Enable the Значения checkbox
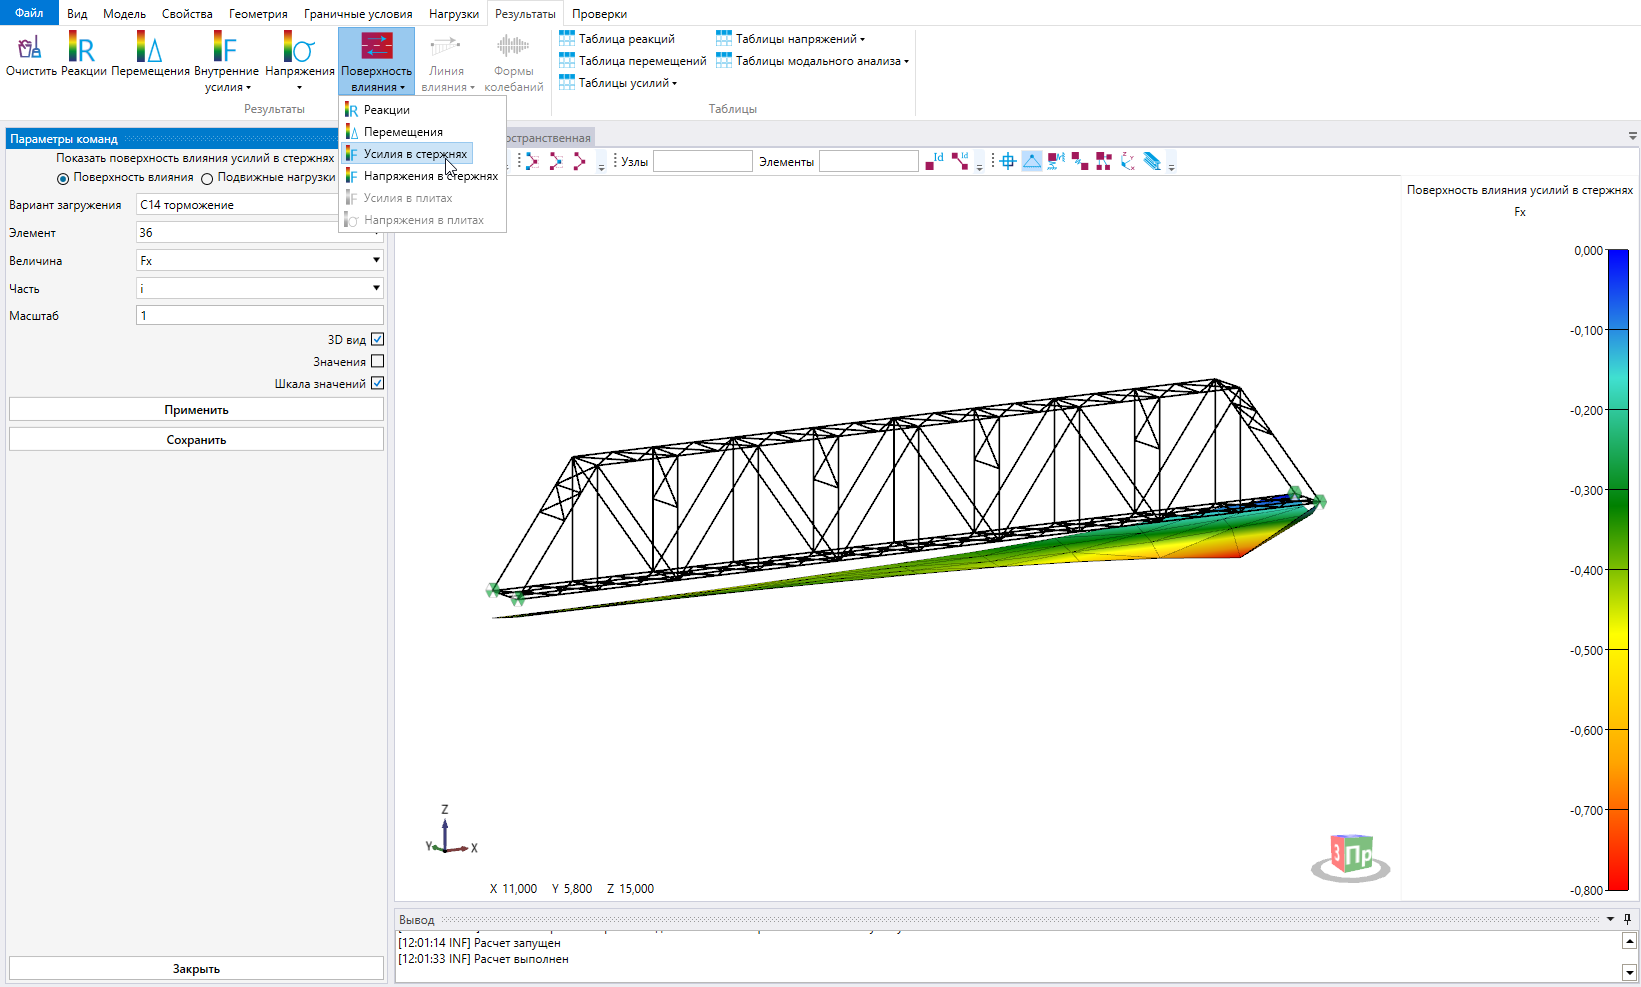This screenshot has width=1641, height=987. (377, 362)
